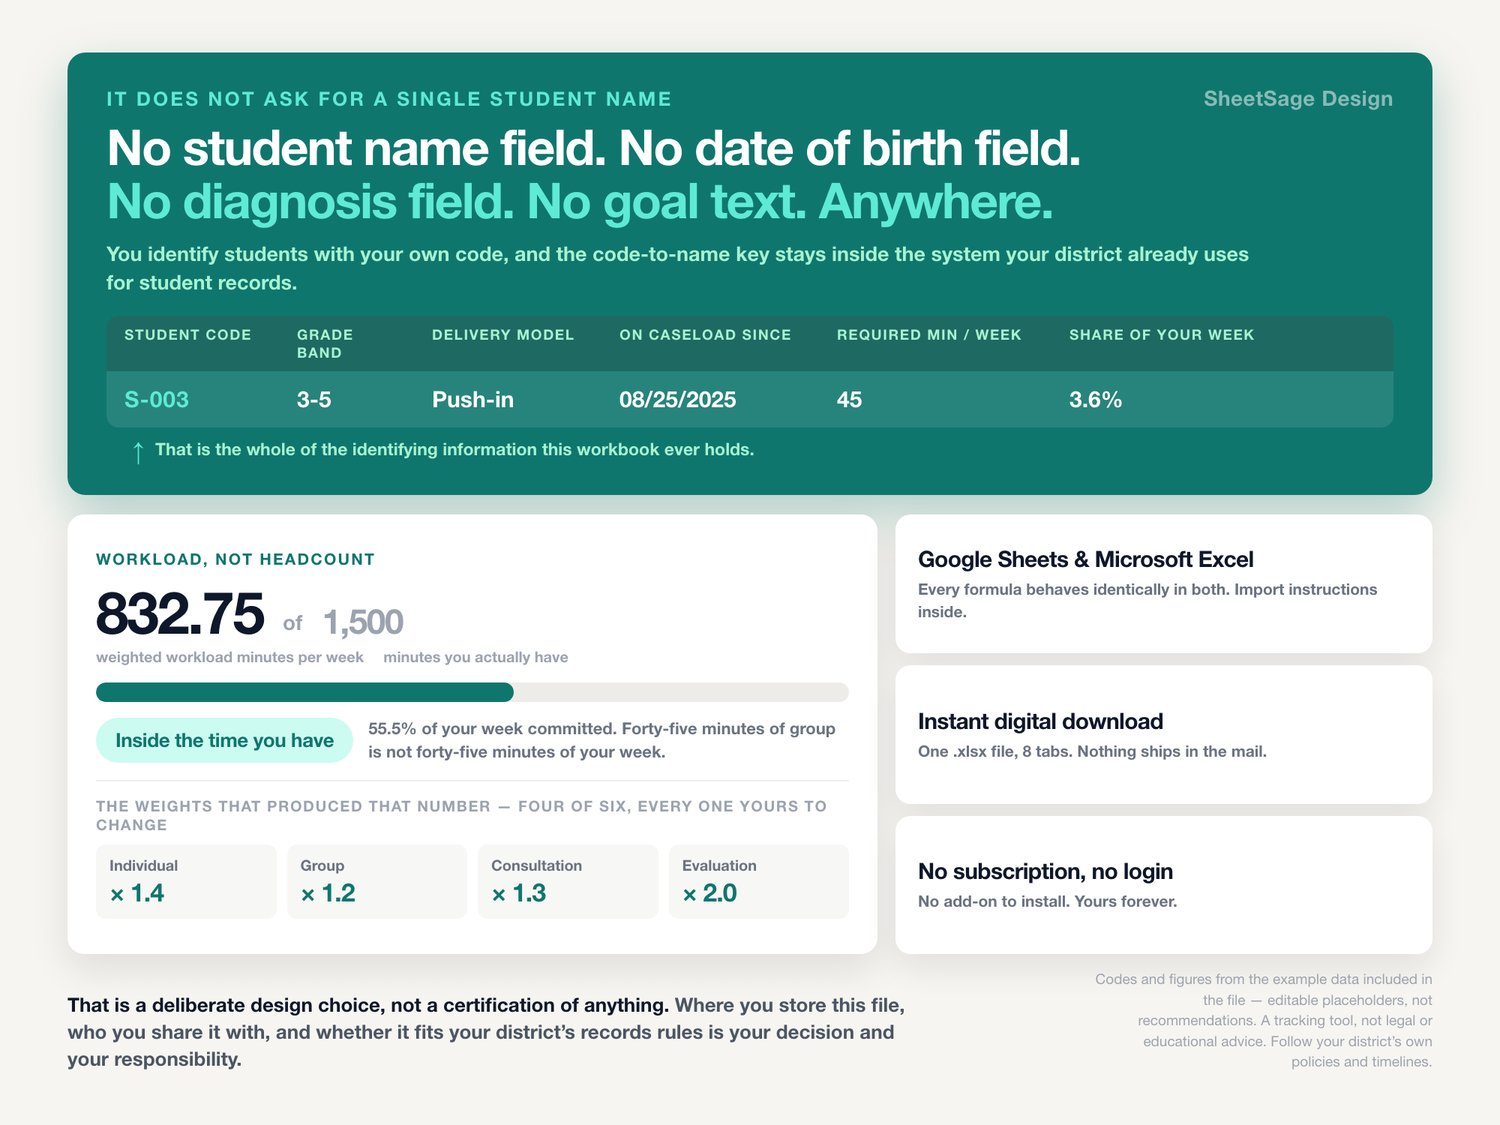This screenshot has height=1125, width=1500.
Task: Click the Share of Your Week header
Action: 1161,335
